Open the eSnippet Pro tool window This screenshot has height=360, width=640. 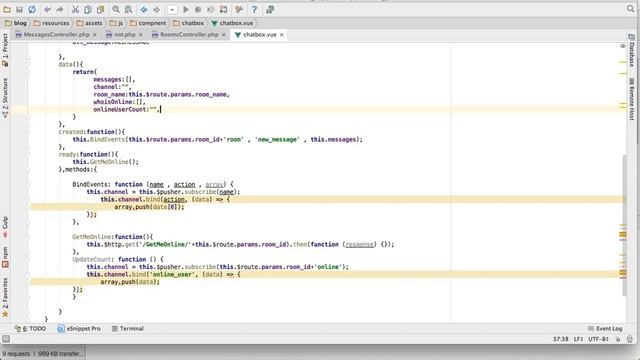pyautogui.click(x=79, y=329)
